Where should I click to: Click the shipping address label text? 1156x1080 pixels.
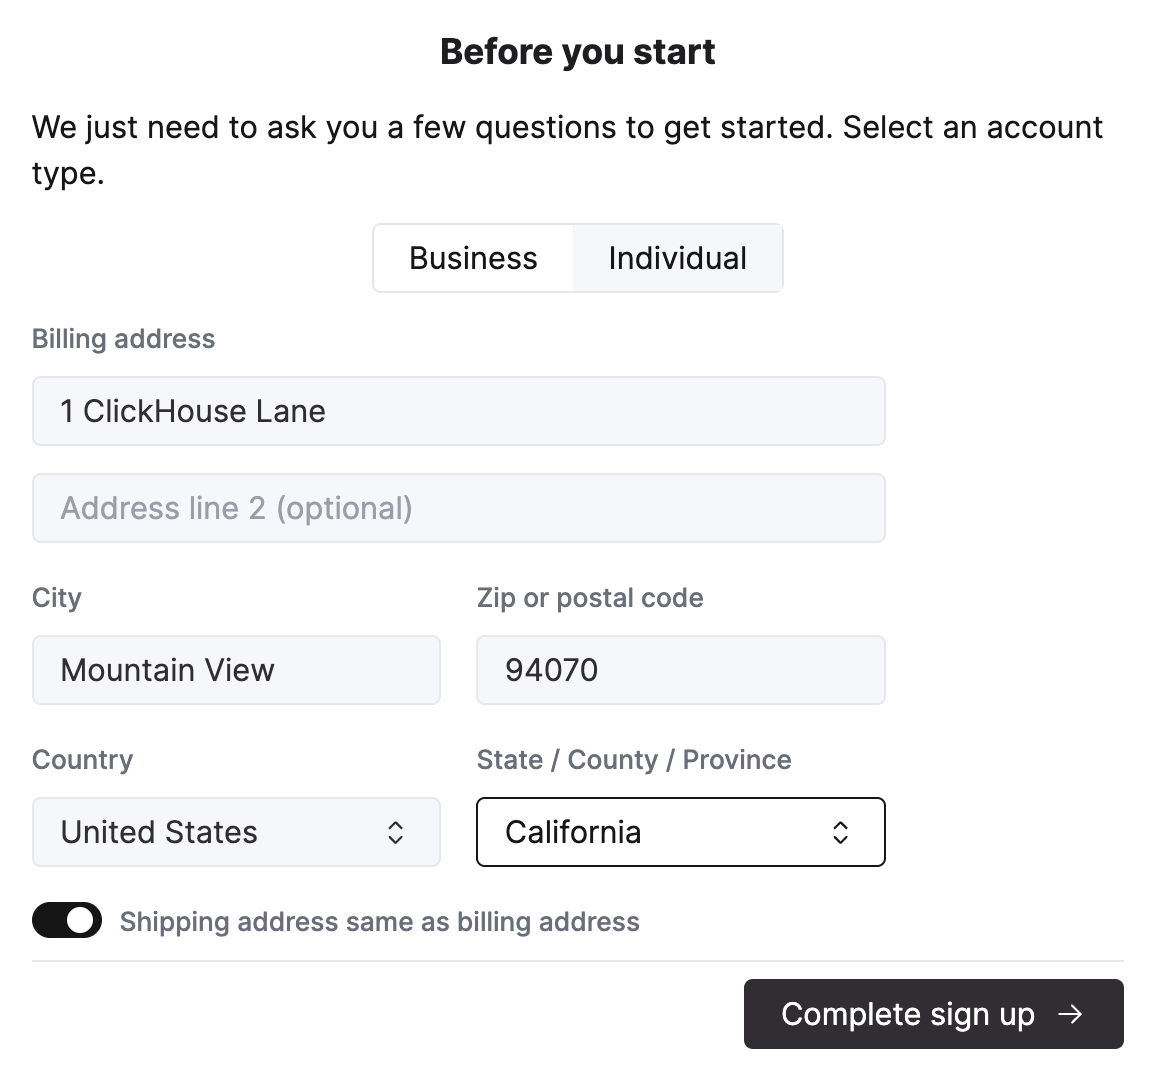coord(379,921)
